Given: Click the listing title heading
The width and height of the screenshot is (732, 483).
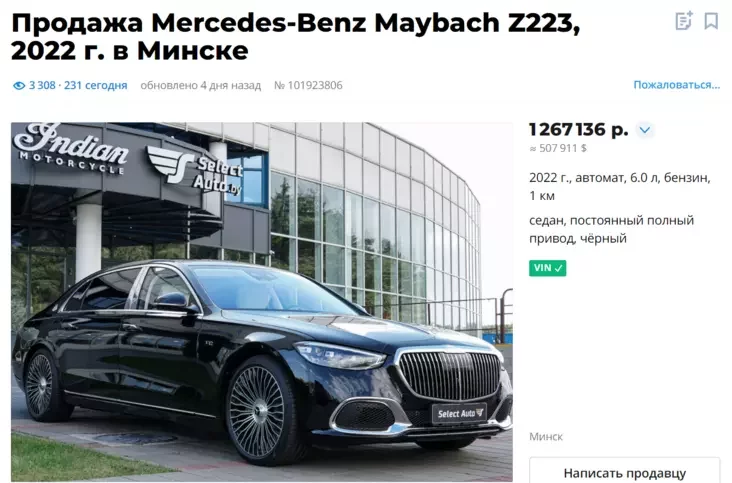Looking at the screenshot, I should click(x=296, y=36).
